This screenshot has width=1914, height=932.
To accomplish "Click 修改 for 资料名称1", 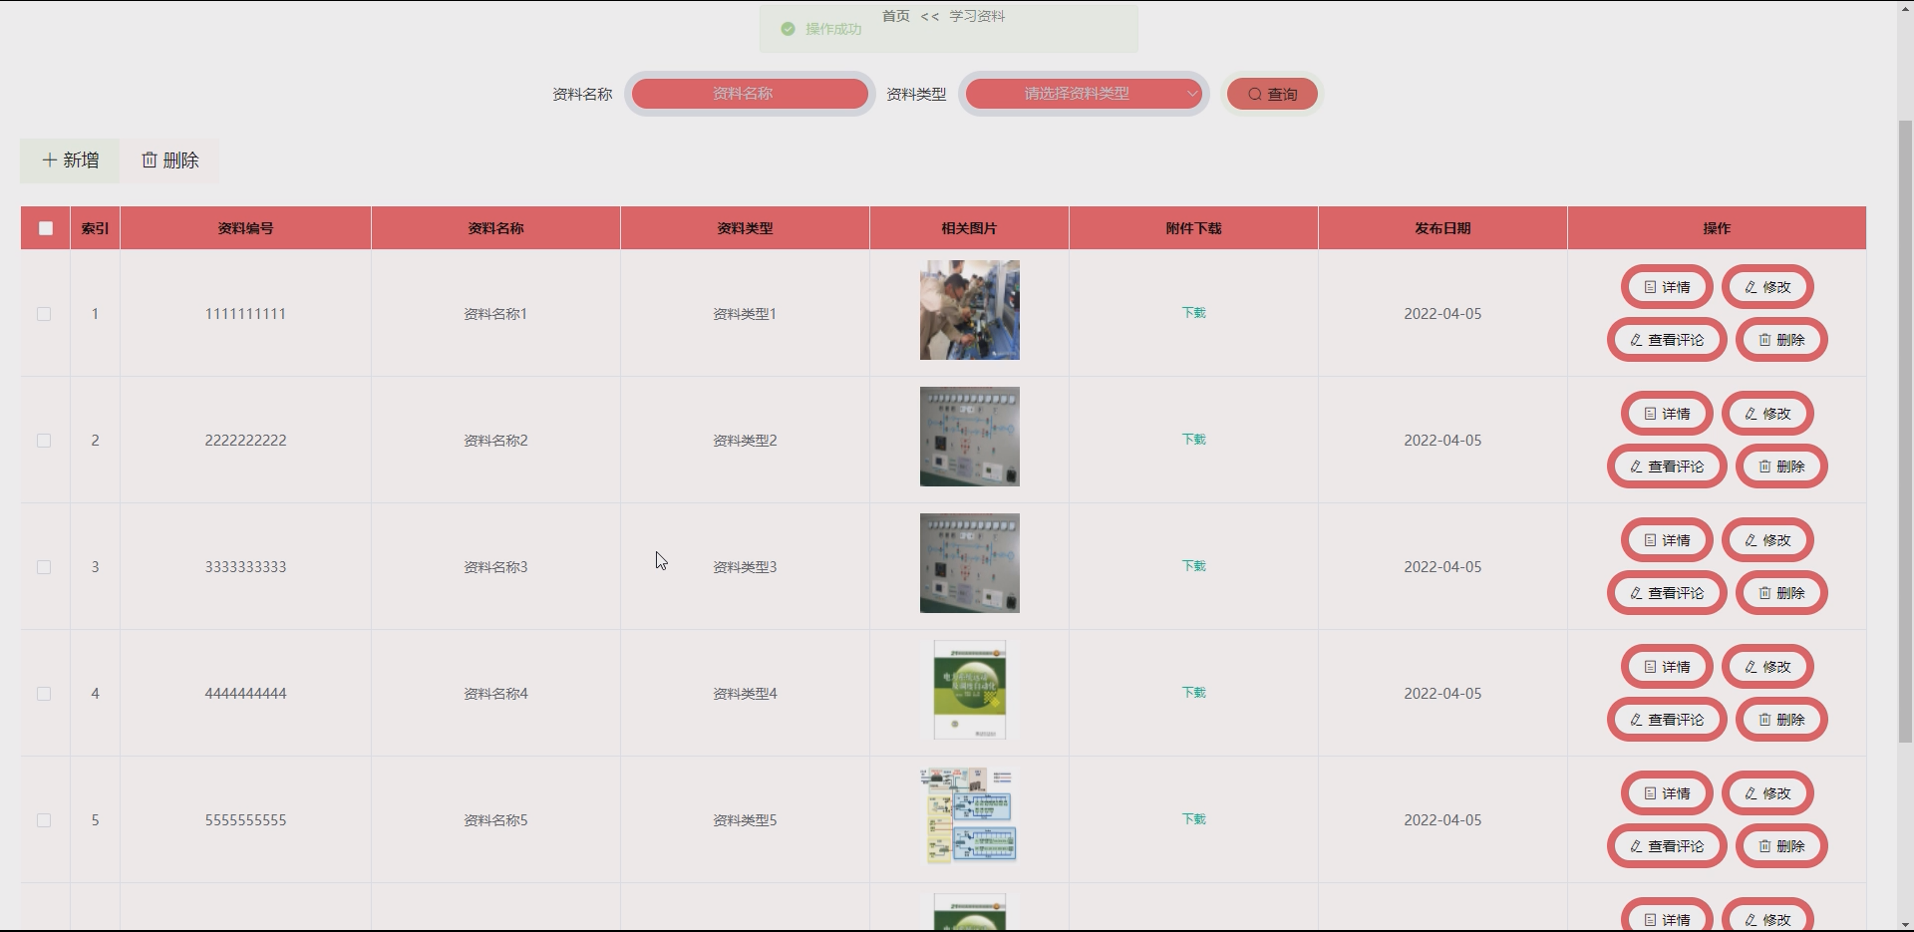I will 1768,287.
